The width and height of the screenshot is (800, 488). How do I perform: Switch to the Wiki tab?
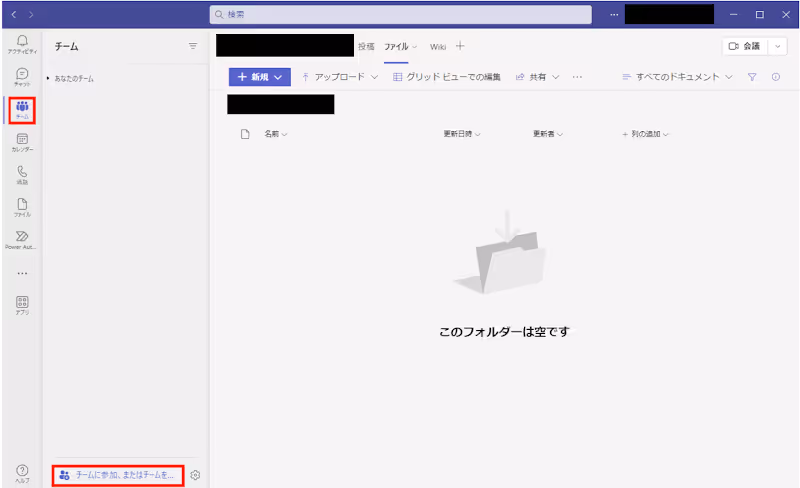coord(438,46)
